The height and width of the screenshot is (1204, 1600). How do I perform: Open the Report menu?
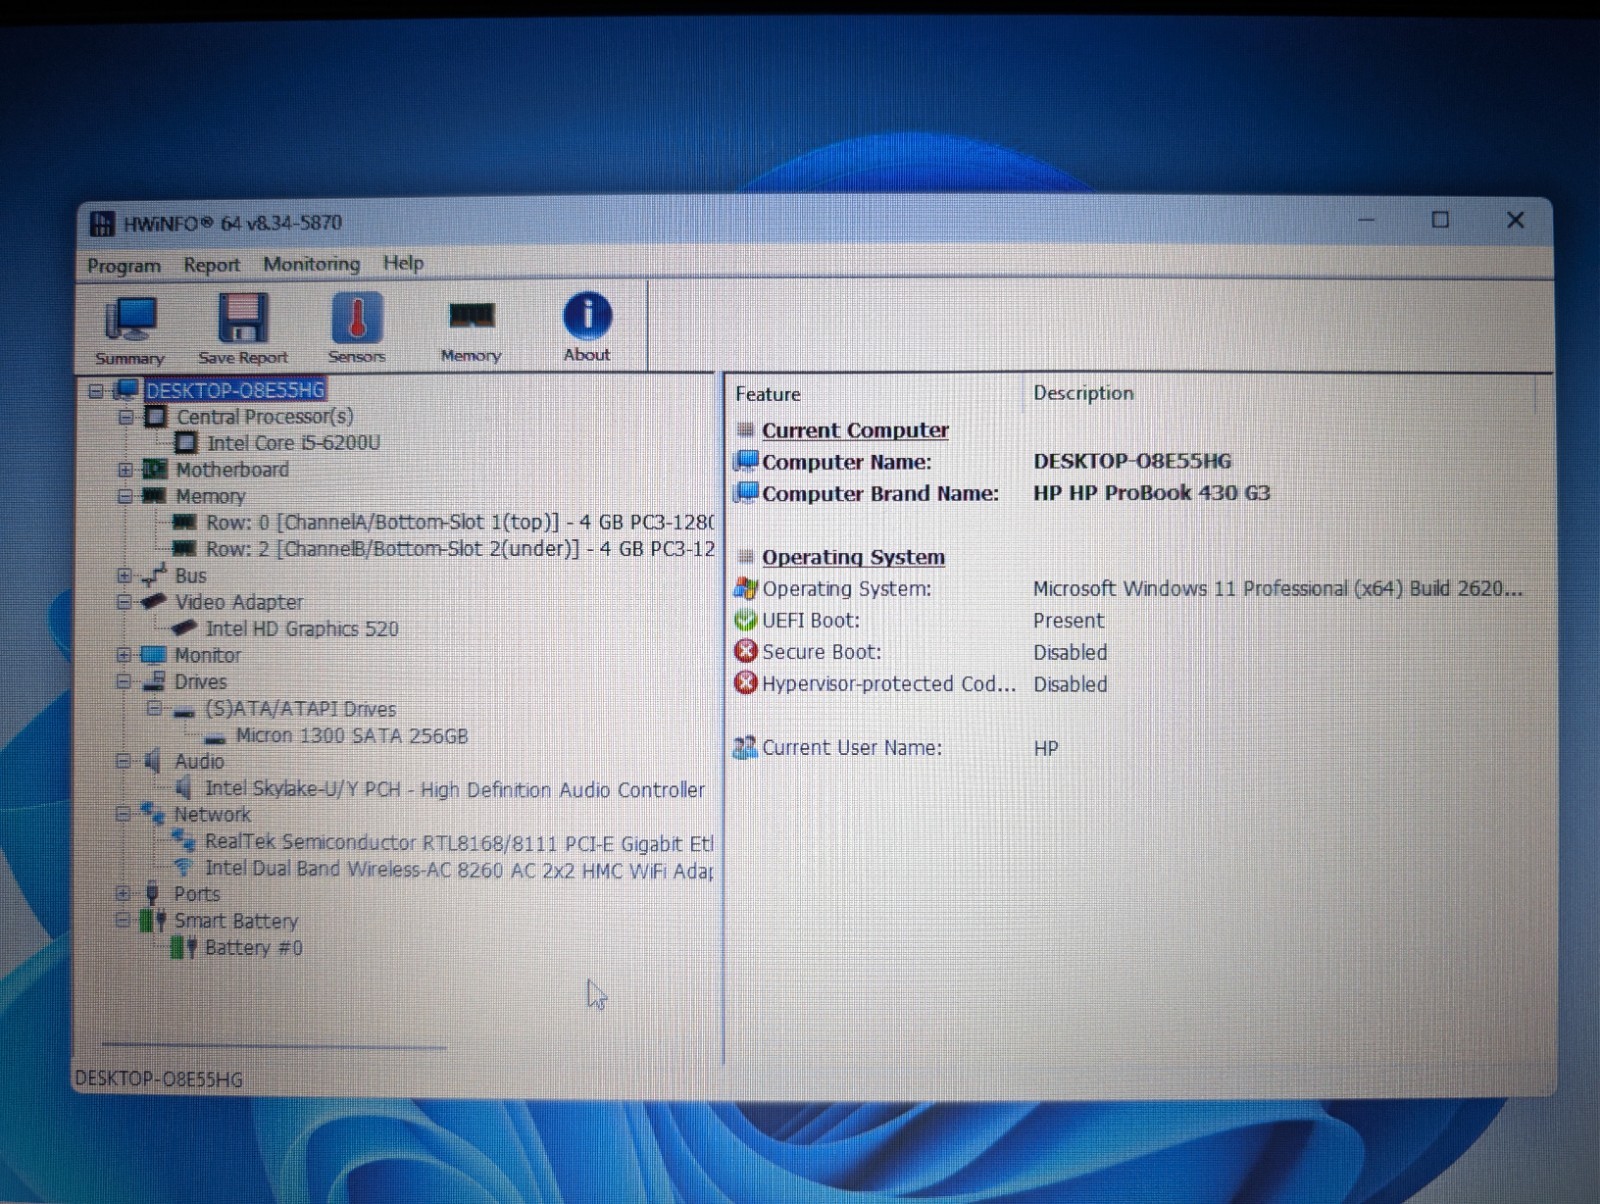tap(211, 264)
